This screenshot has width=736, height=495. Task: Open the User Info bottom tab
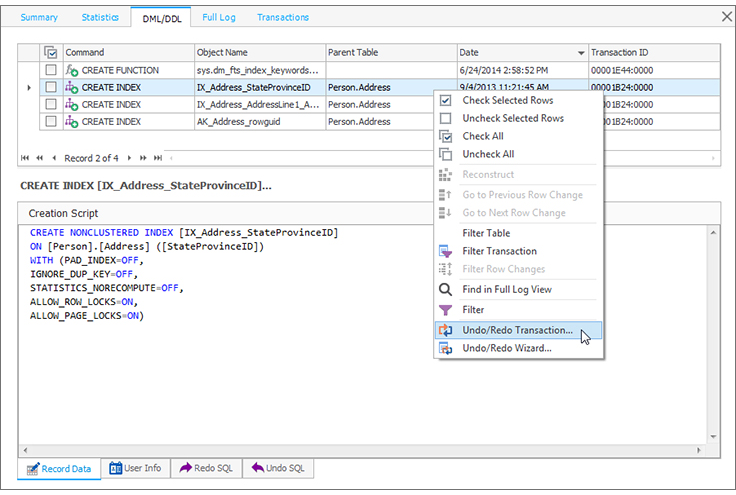point(135,468)
